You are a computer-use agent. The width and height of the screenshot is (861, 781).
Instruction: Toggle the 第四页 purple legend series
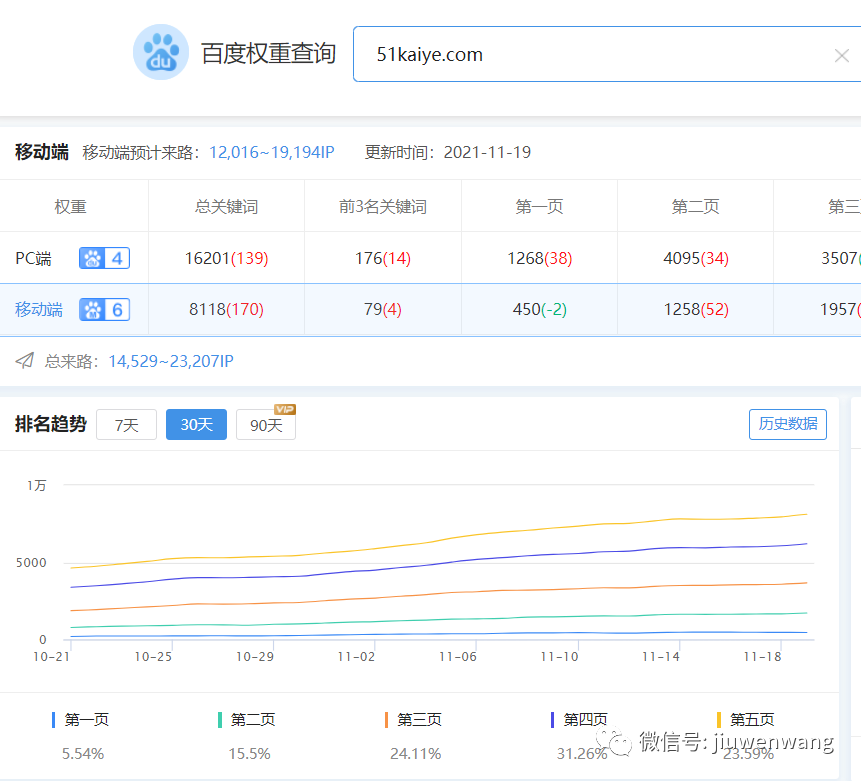[x=579, y=719]
